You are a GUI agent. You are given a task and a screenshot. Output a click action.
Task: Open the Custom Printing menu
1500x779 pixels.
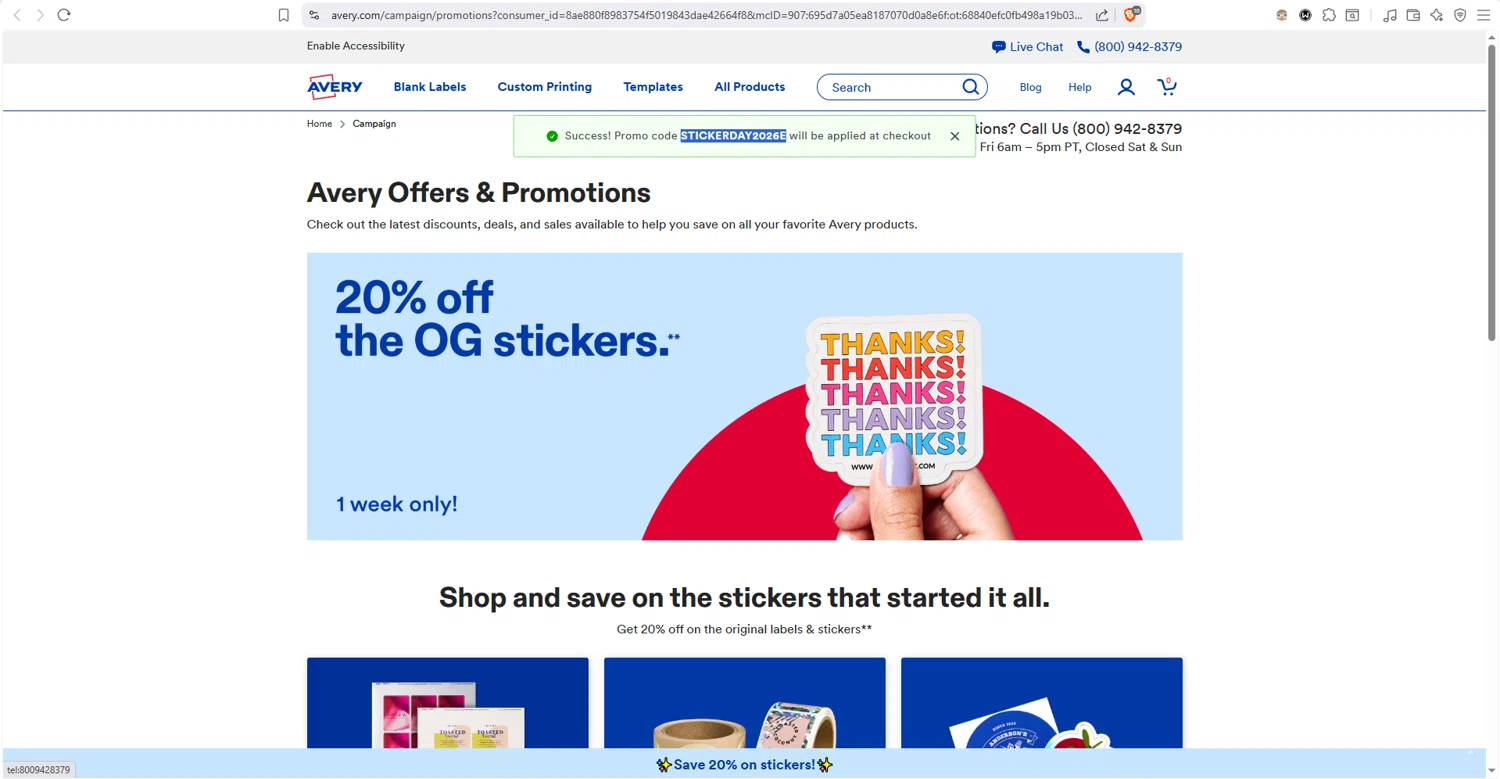[545, 87]
